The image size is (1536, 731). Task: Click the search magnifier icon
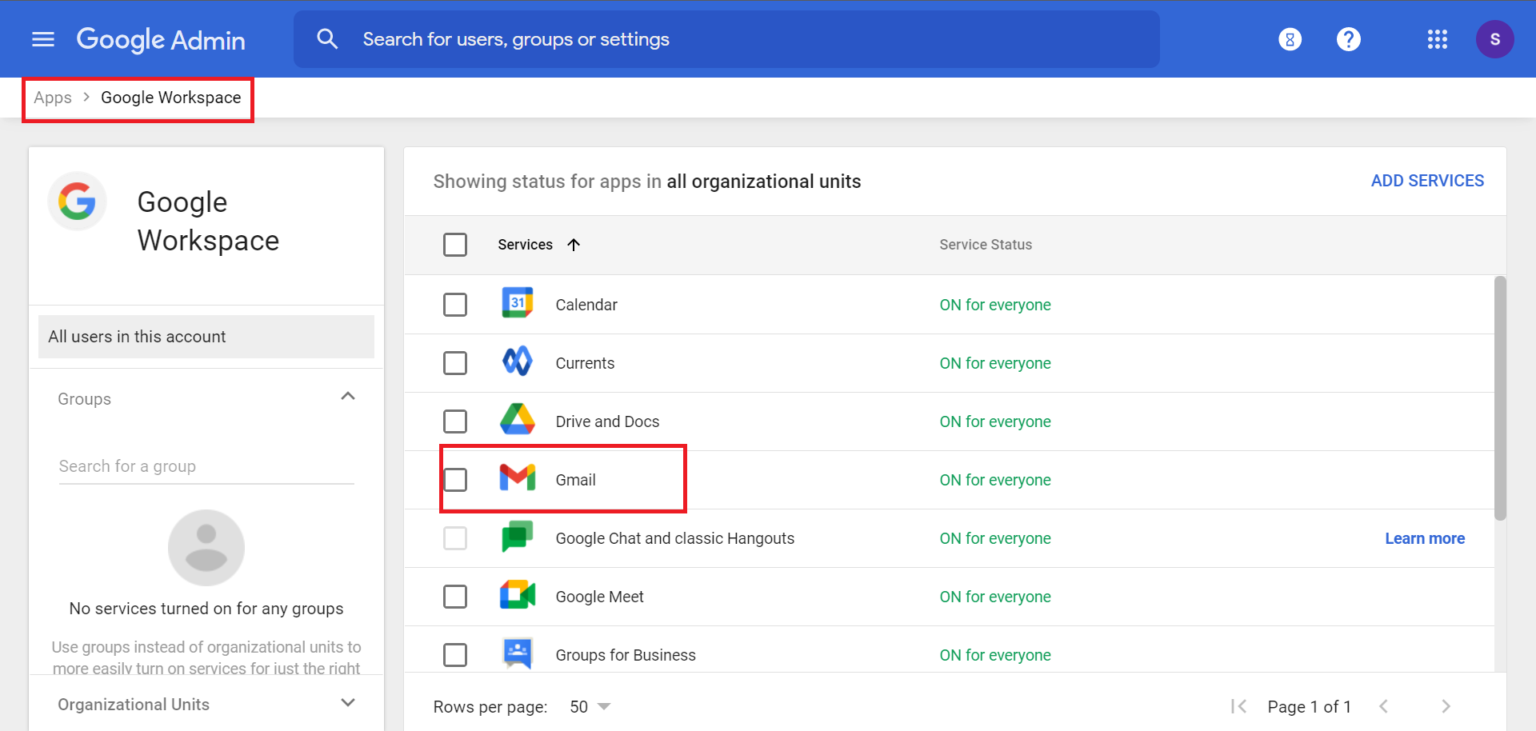coord(327,39)
